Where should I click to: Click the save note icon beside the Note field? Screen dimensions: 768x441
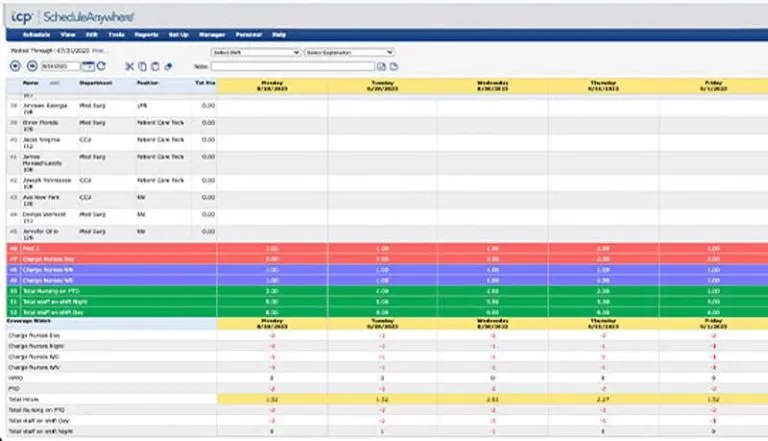click(381, 66)
